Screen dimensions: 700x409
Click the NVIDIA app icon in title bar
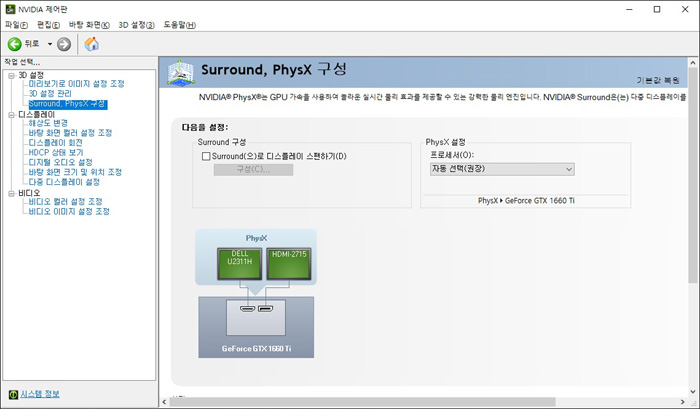(x=10, y=9)
